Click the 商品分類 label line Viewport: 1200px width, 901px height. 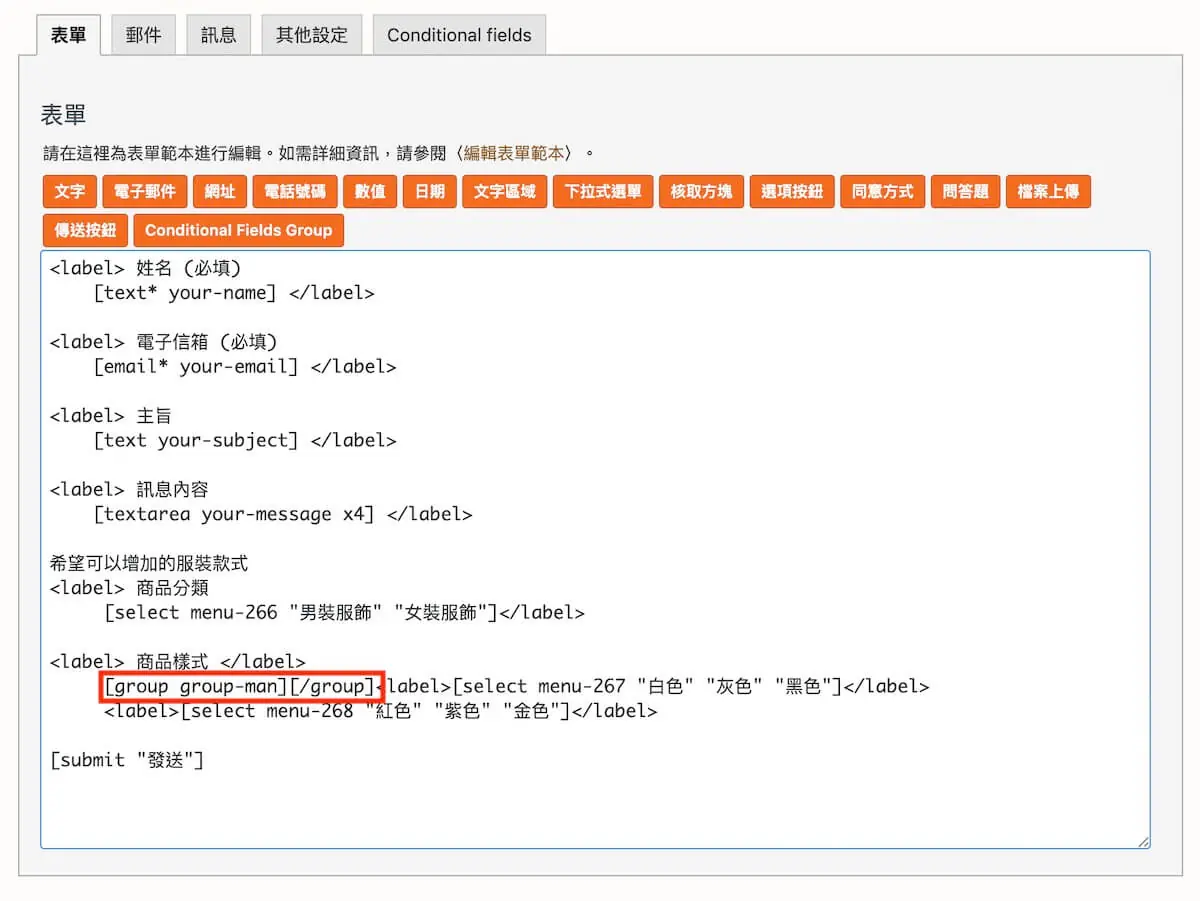(129, 588)
